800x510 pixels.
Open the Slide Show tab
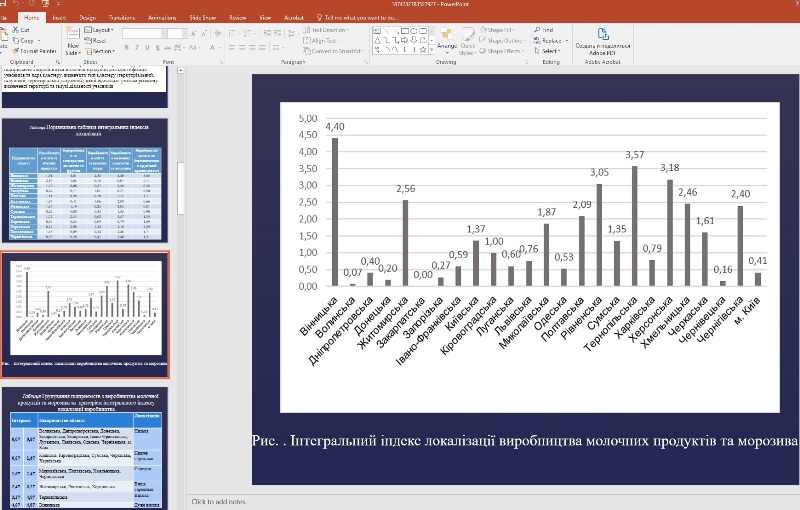click(200, 17)
